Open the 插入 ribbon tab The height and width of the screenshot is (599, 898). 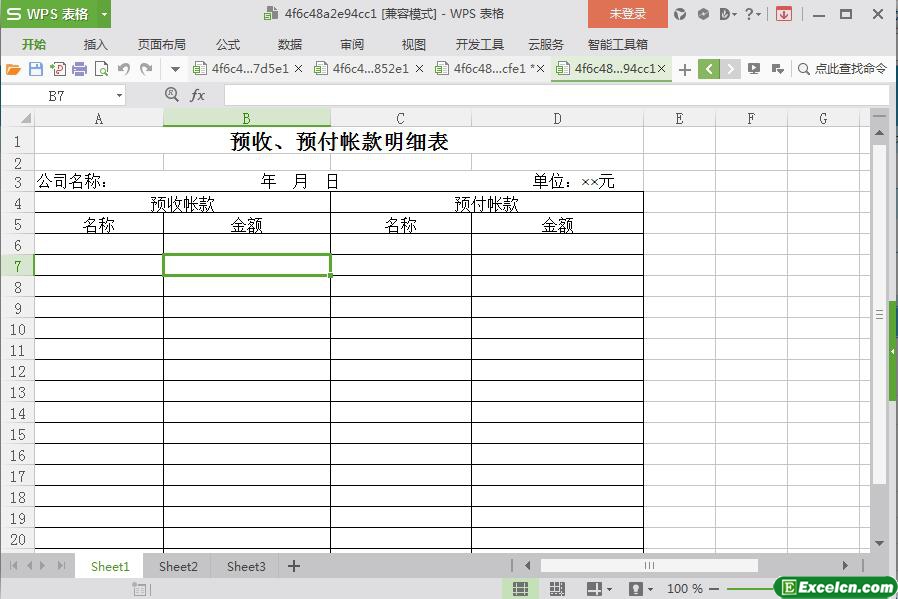96,44
